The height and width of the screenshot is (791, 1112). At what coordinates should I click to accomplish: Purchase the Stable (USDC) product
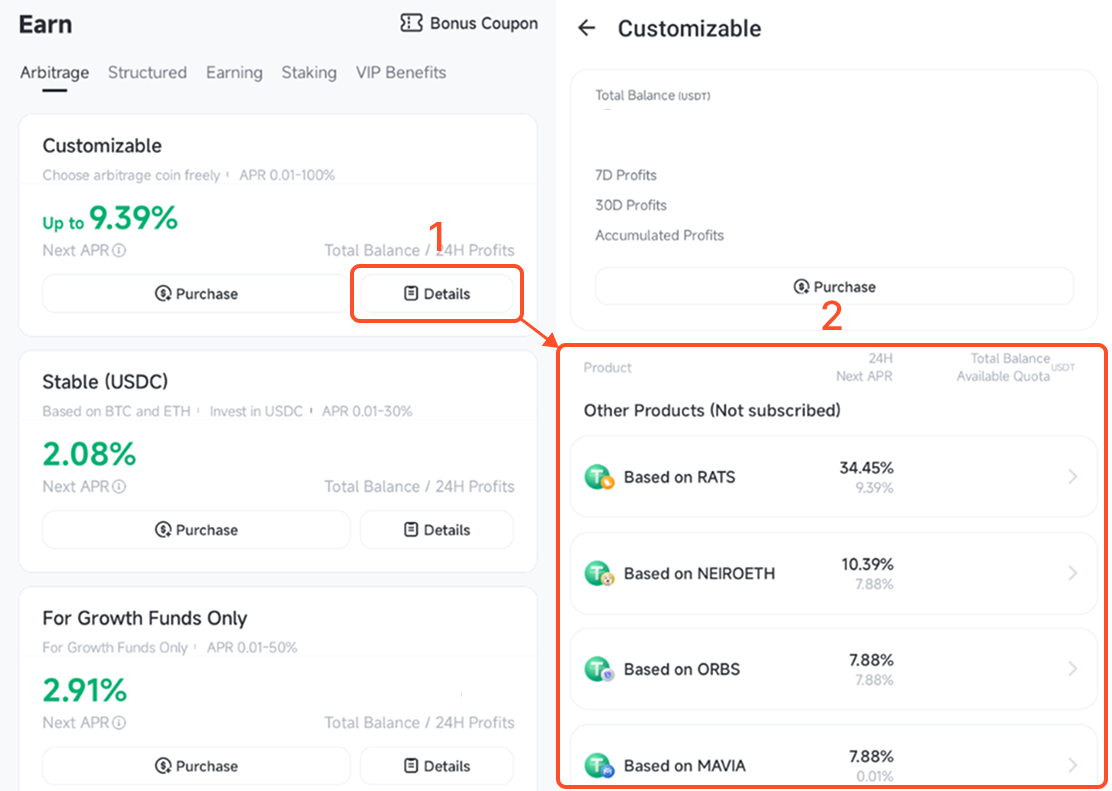click(x=196, y=530)
